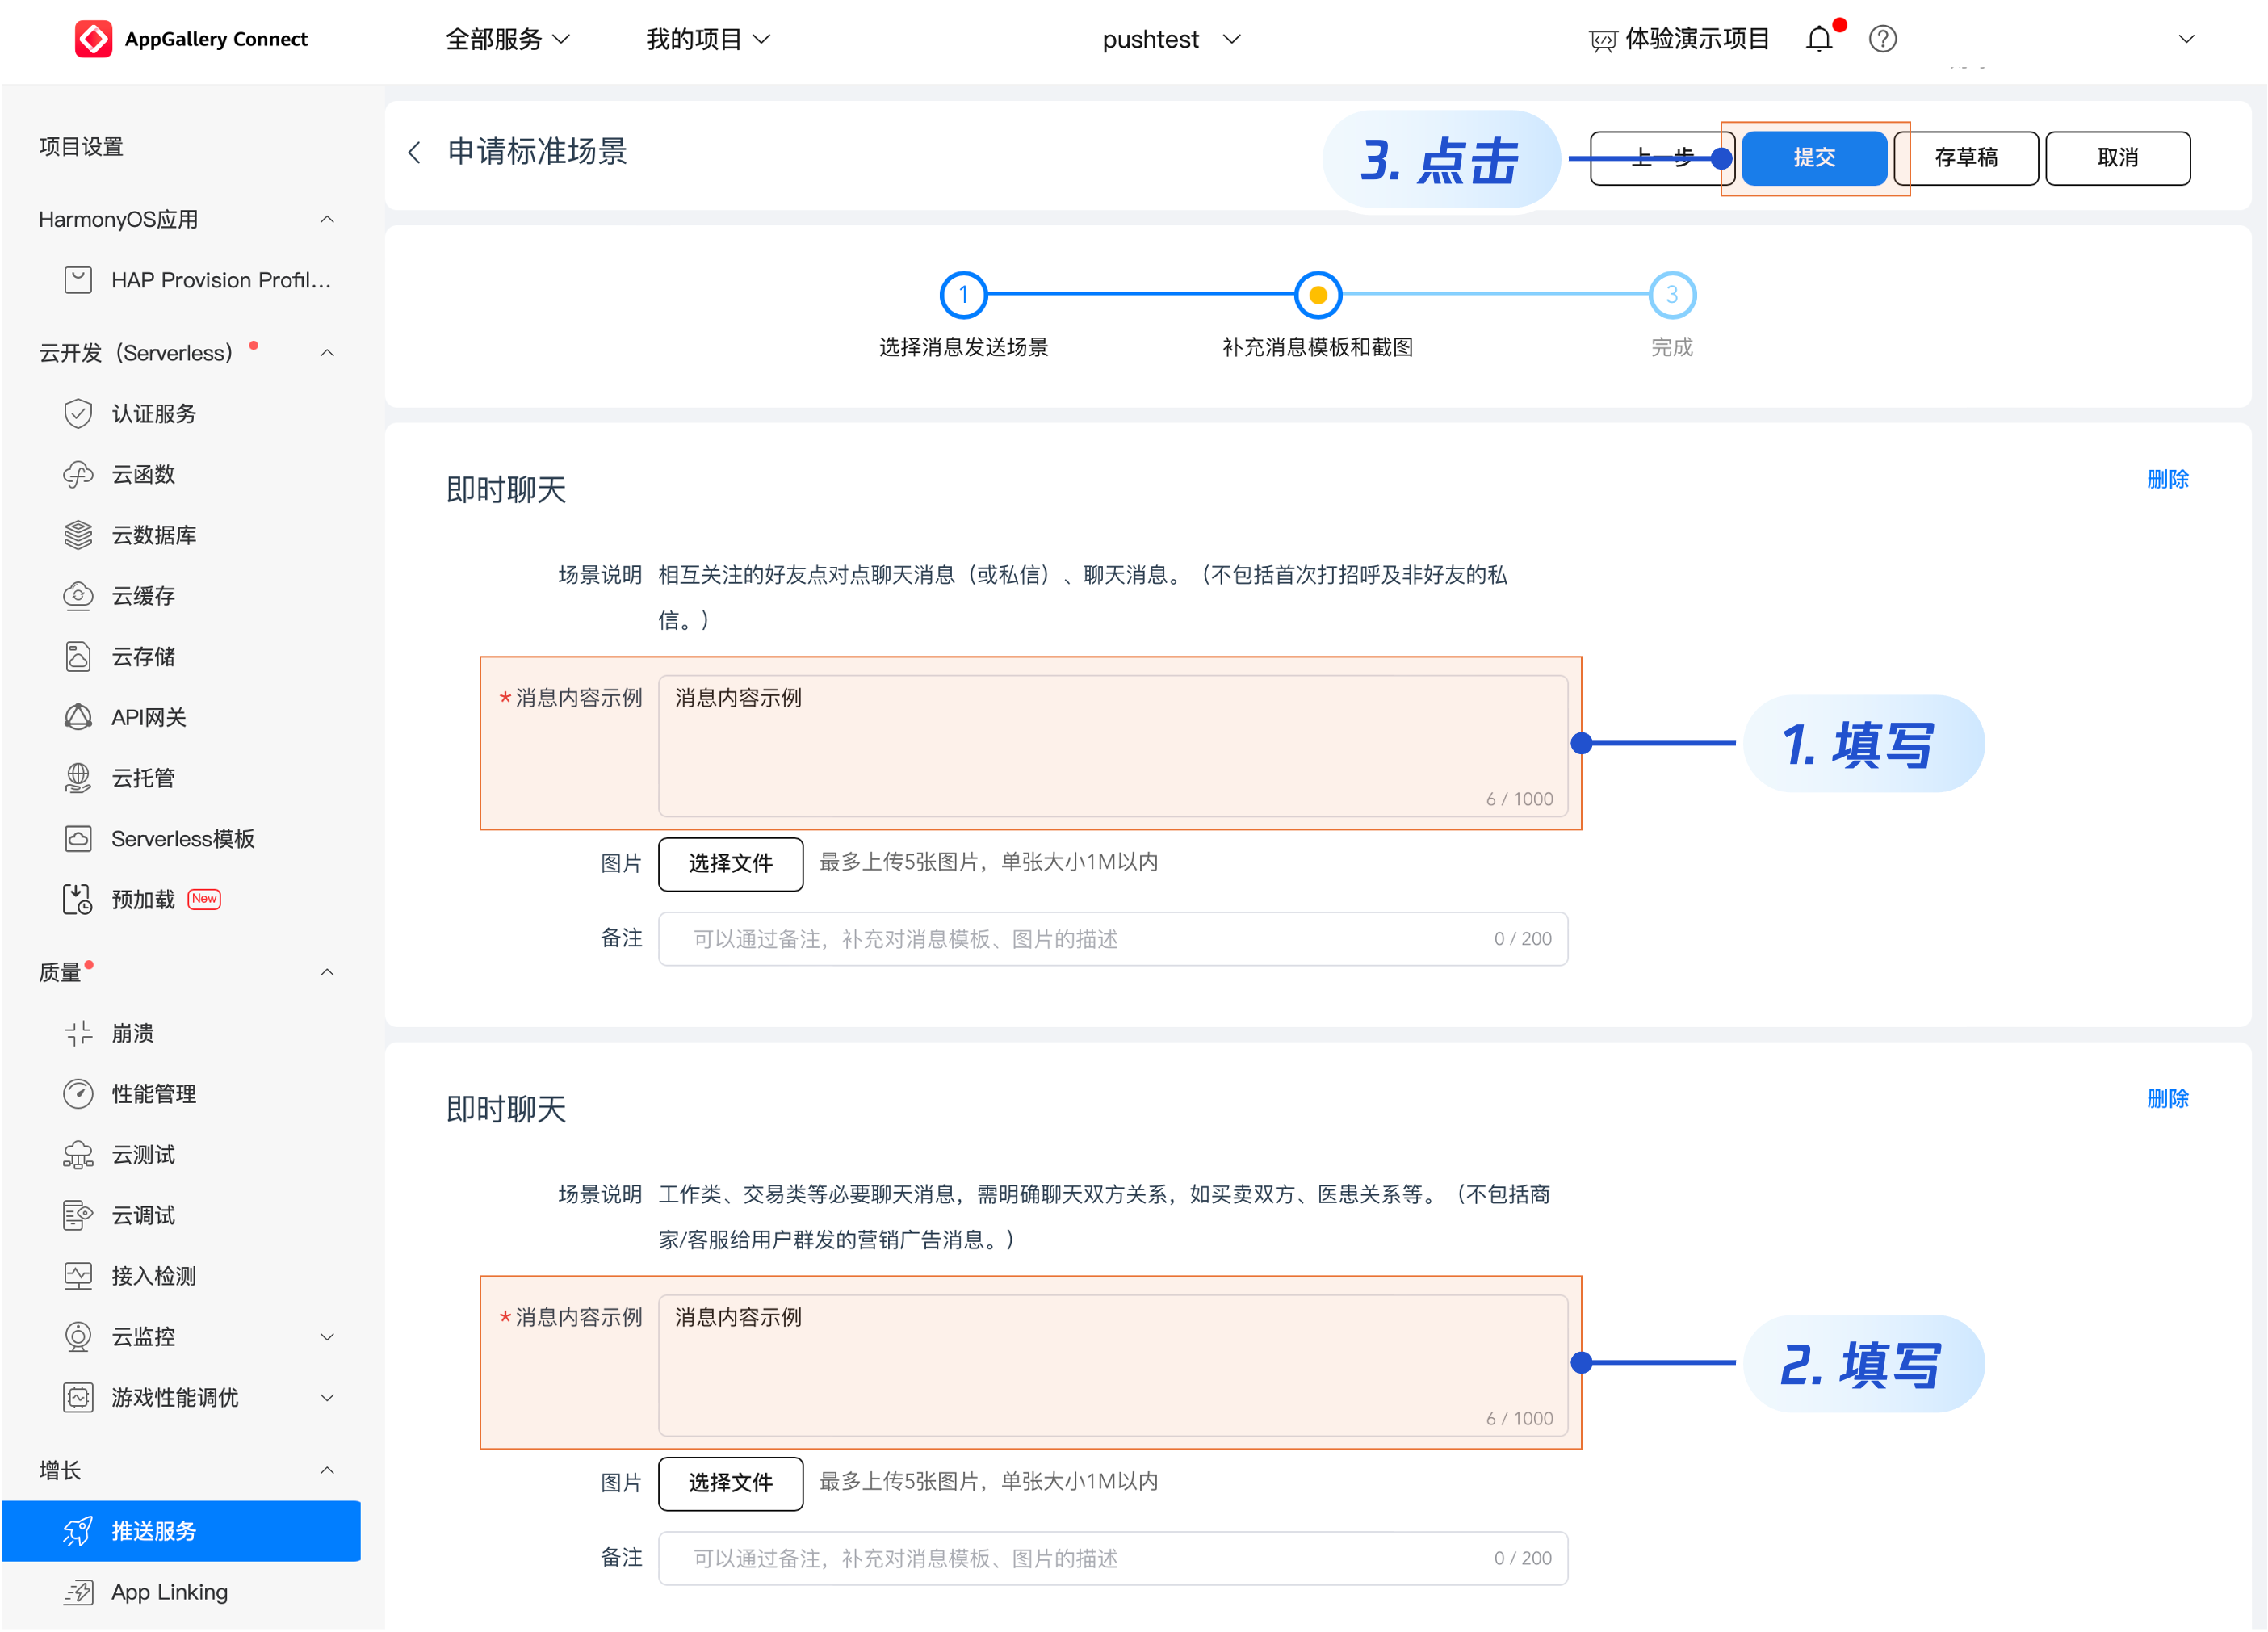Open the pushtest app selector dropdown
Image resolution: width=2268 pixels, height=1632 pixels.
click(1172, 39)
